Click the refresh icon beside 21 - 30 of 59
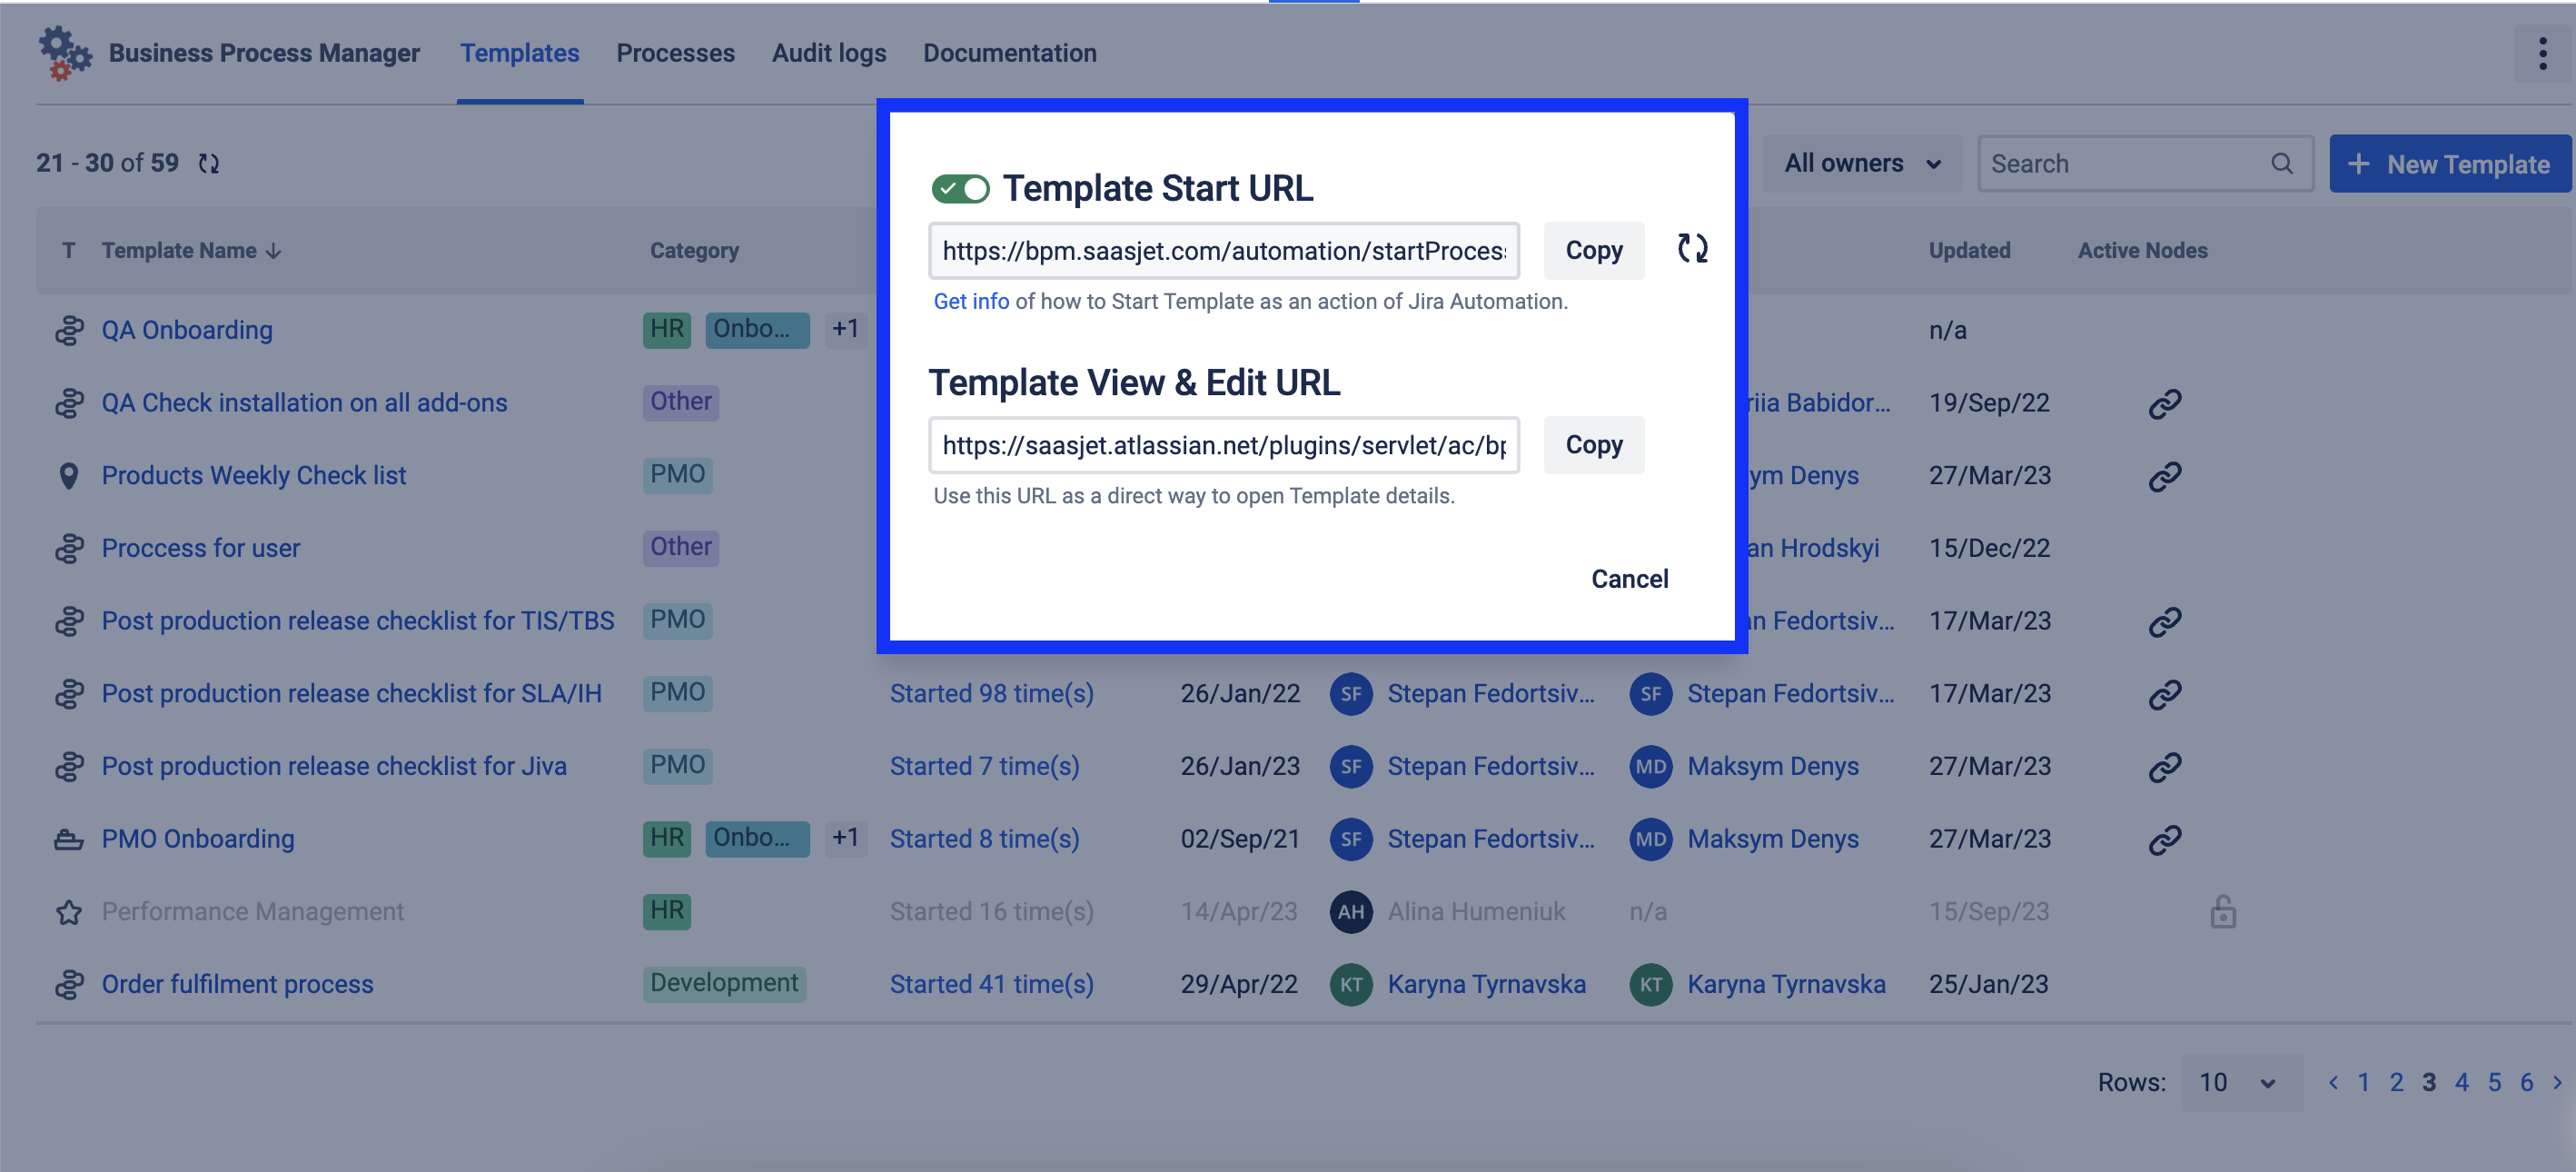The width and height of the screenshot is (2576, 1172). (x=208, y=163)
